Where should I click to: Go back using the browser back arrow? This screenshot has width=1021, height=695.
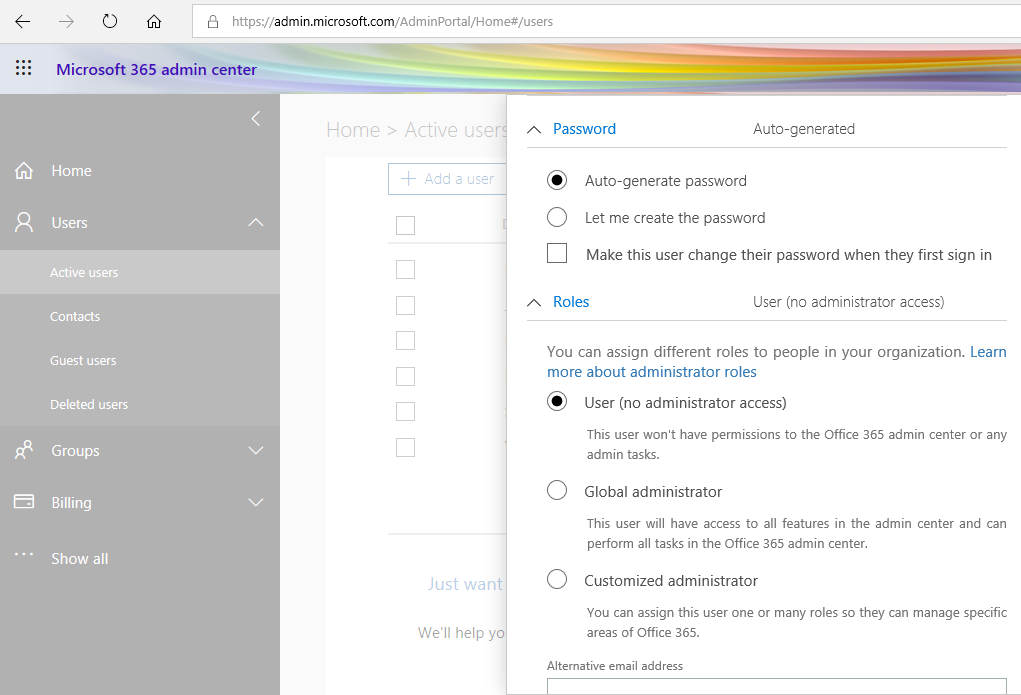[x=22, y=20]
